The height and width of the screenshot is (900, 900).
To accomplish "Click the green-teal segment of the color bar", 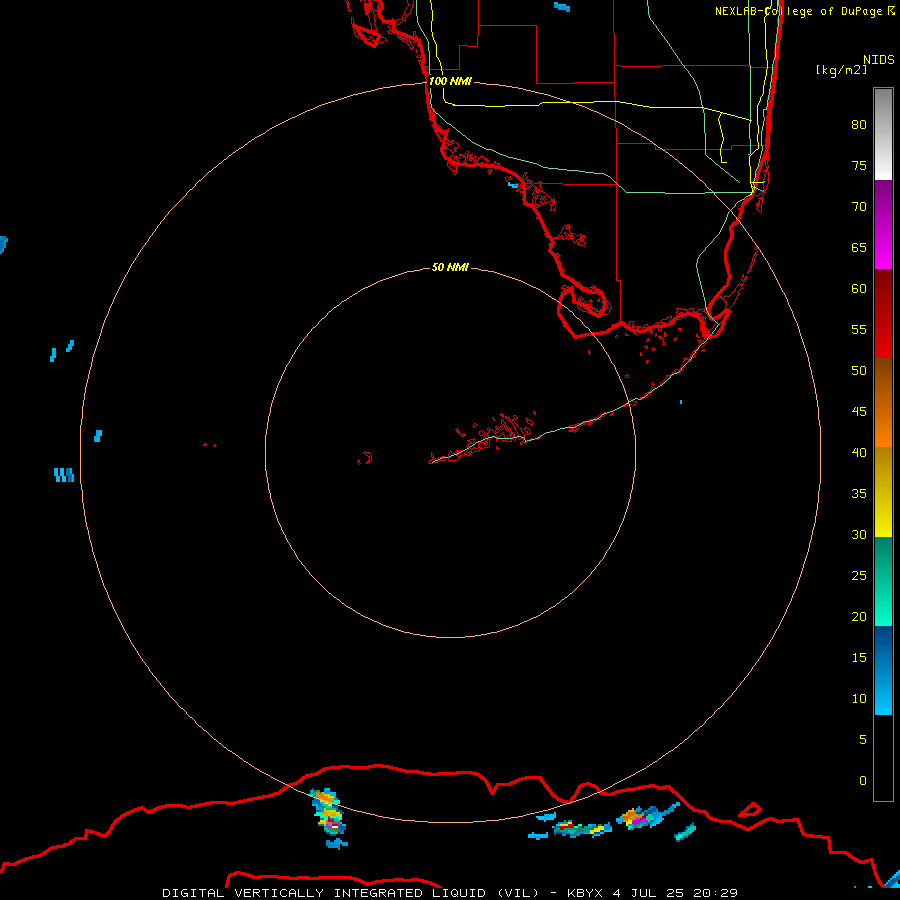I will click(x=883, y=581).
